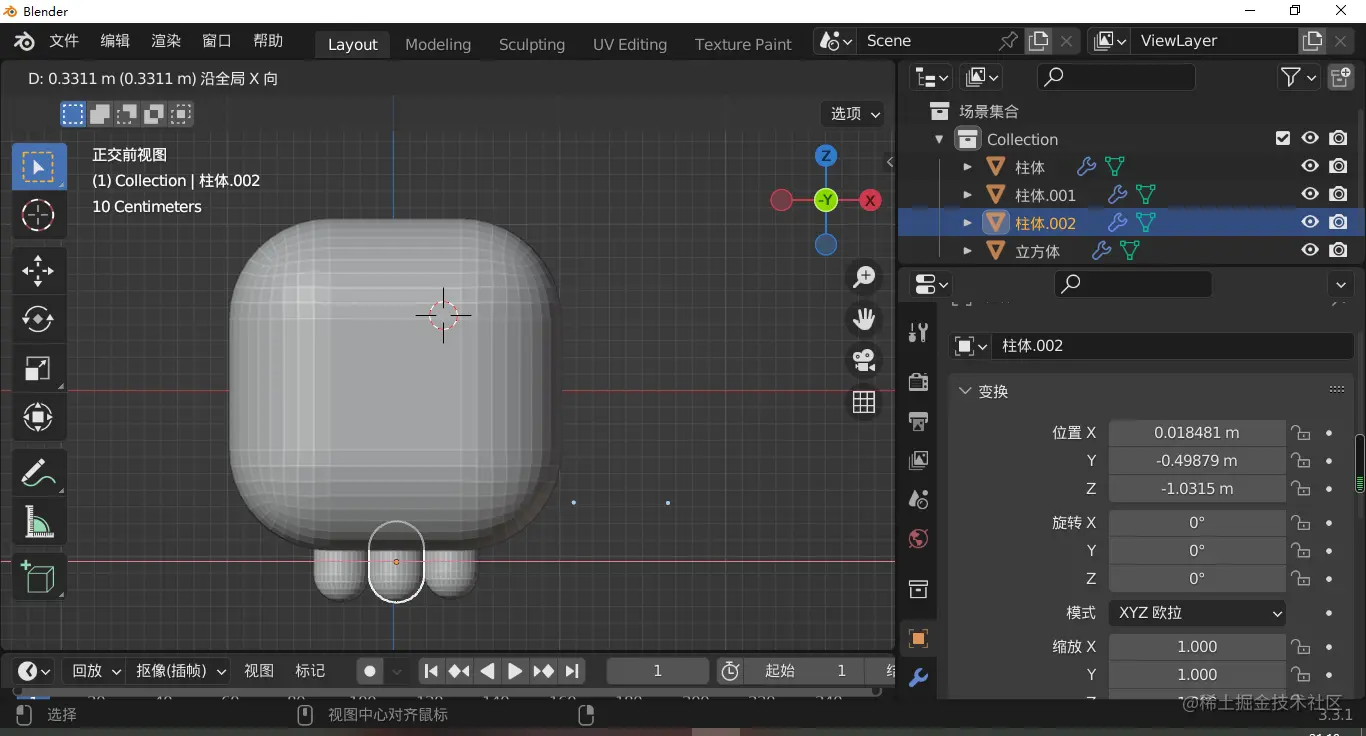The image size is (1366, 736).
Task: Expand the 立方体 tree item
Action: [967, 251]
